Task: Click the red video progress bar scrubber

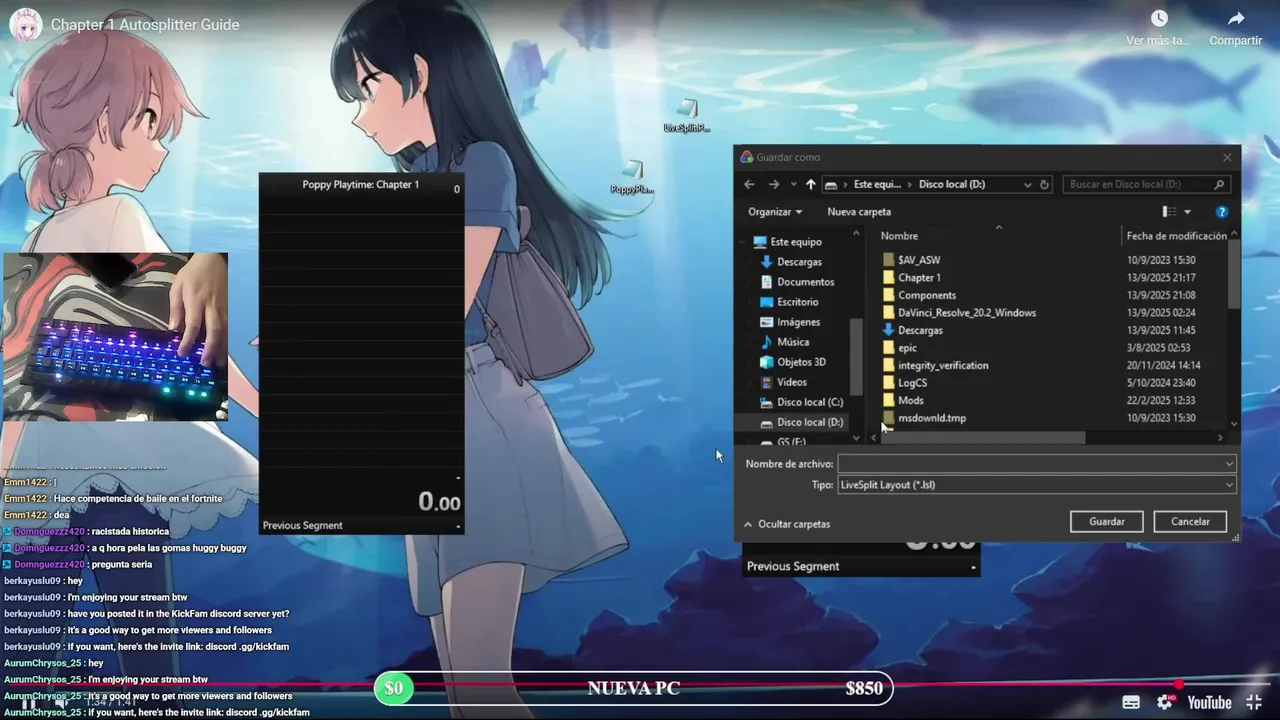Action: click(x=1179, y=685)
